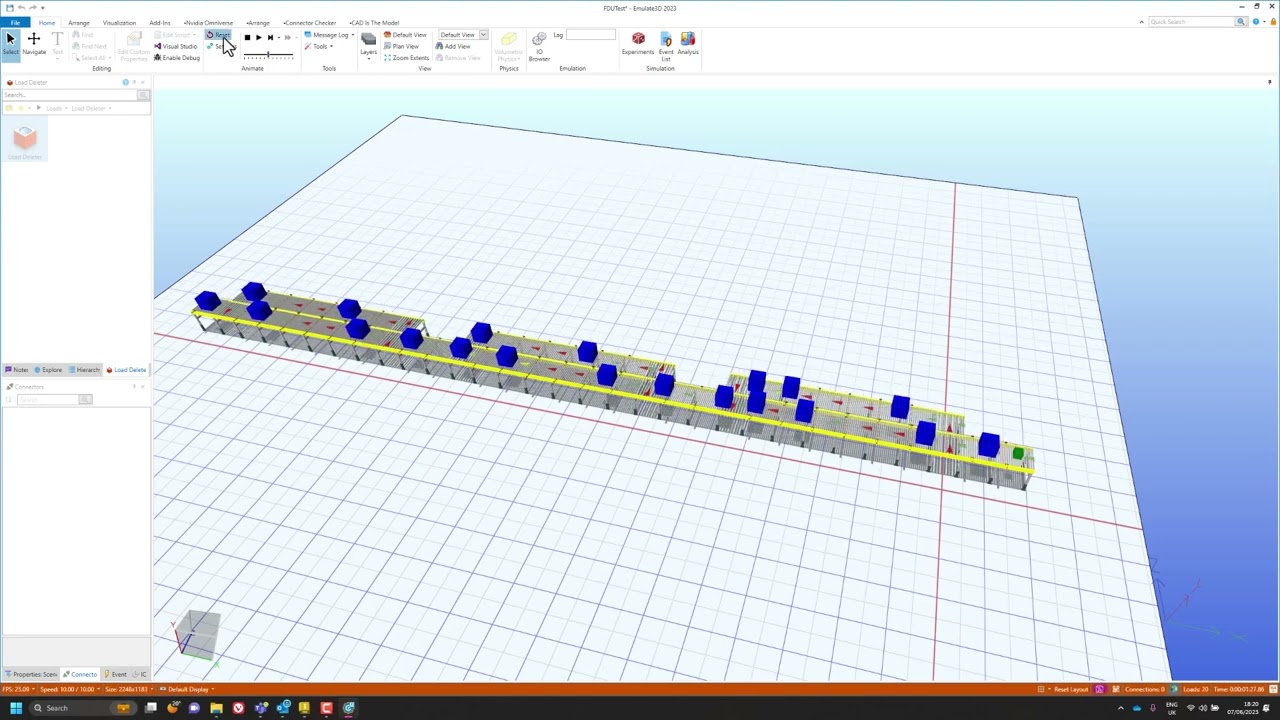The height and width of the screenshot is (720, 1280).
Task: Open Experiments in Simulation group
Action: pos(638,44)
